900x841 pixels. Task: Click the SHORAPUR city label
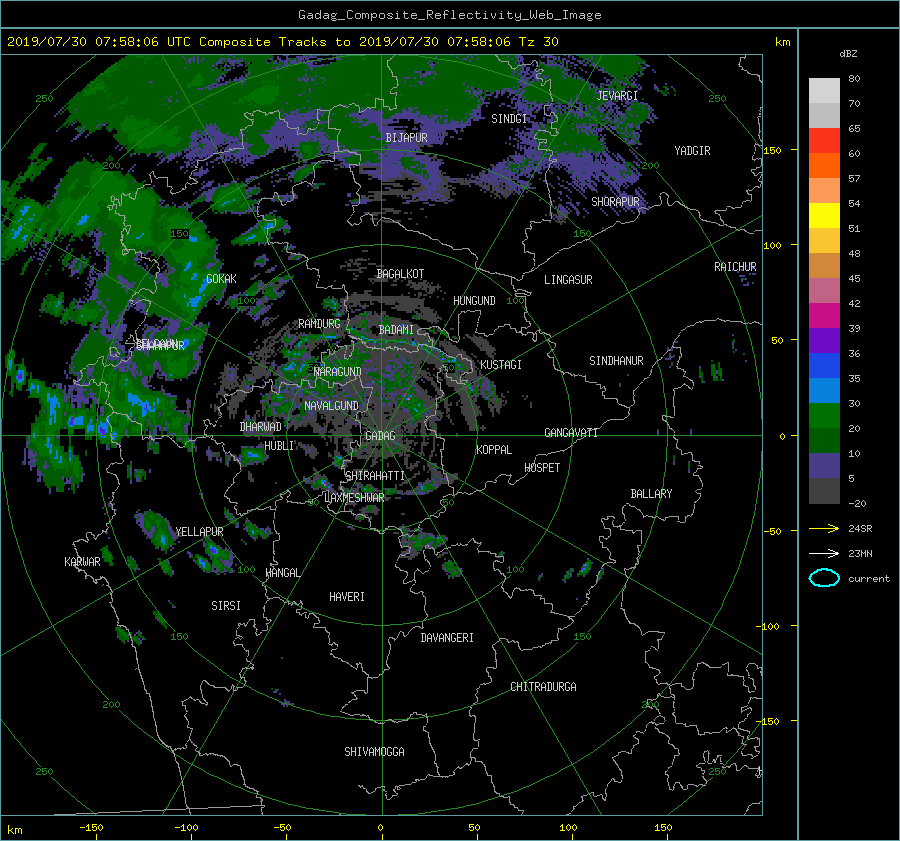click(615, 202)
